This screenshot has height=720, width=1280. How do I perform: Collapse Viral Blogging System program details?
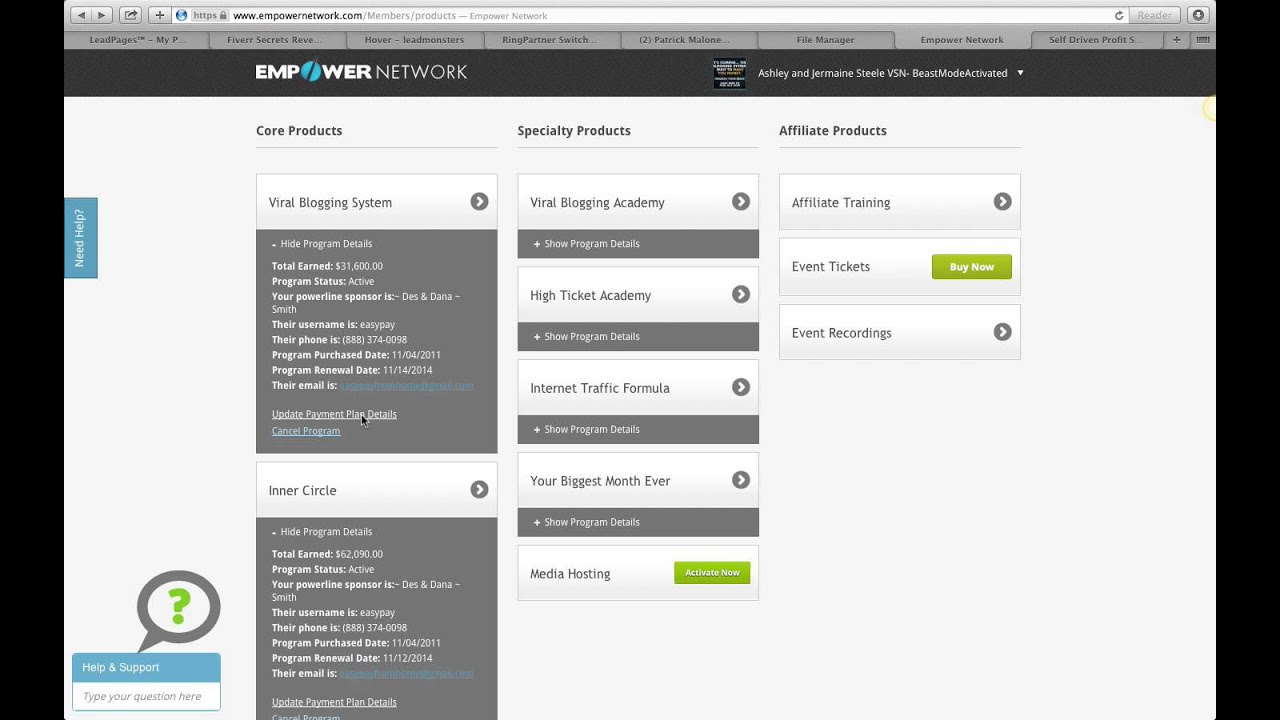[x=322, y=244]
